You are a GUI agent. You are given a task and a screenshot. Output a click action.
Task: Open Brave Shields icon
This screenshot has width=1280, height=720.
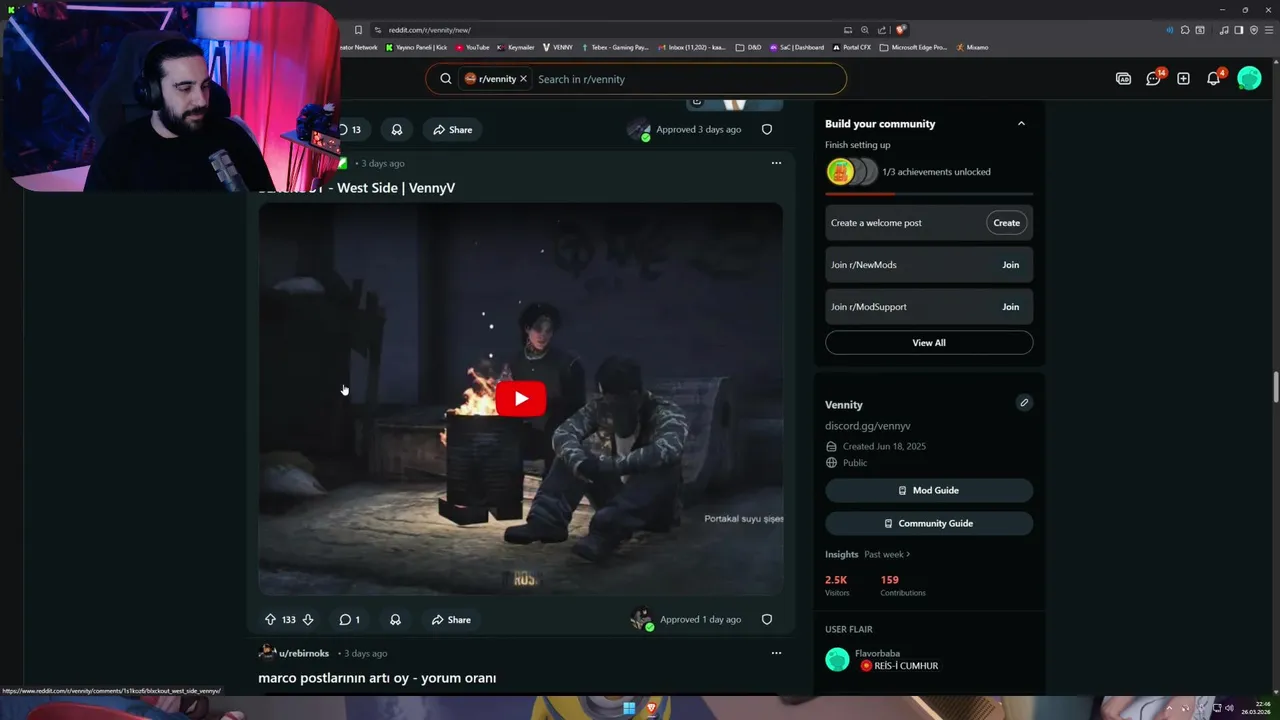coord(901,30)
